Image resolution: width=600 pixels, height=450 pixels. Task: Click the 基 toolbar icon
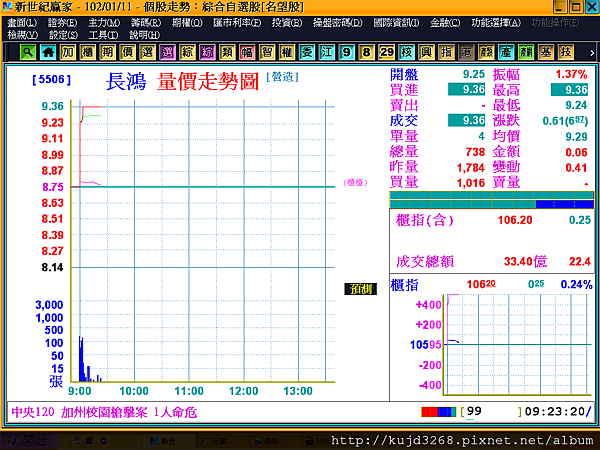point(546,52)
